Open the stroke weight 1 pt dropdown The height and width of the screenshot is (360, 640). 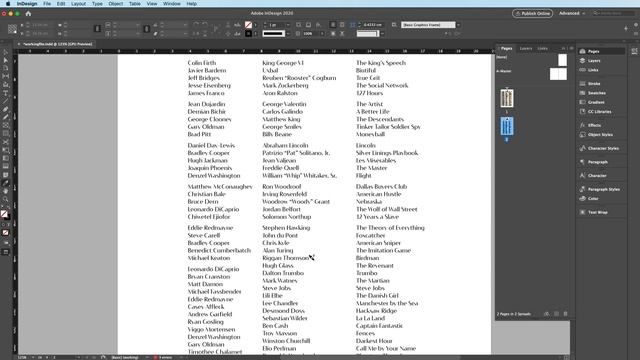pyautogui.click(x=288, y=25)
